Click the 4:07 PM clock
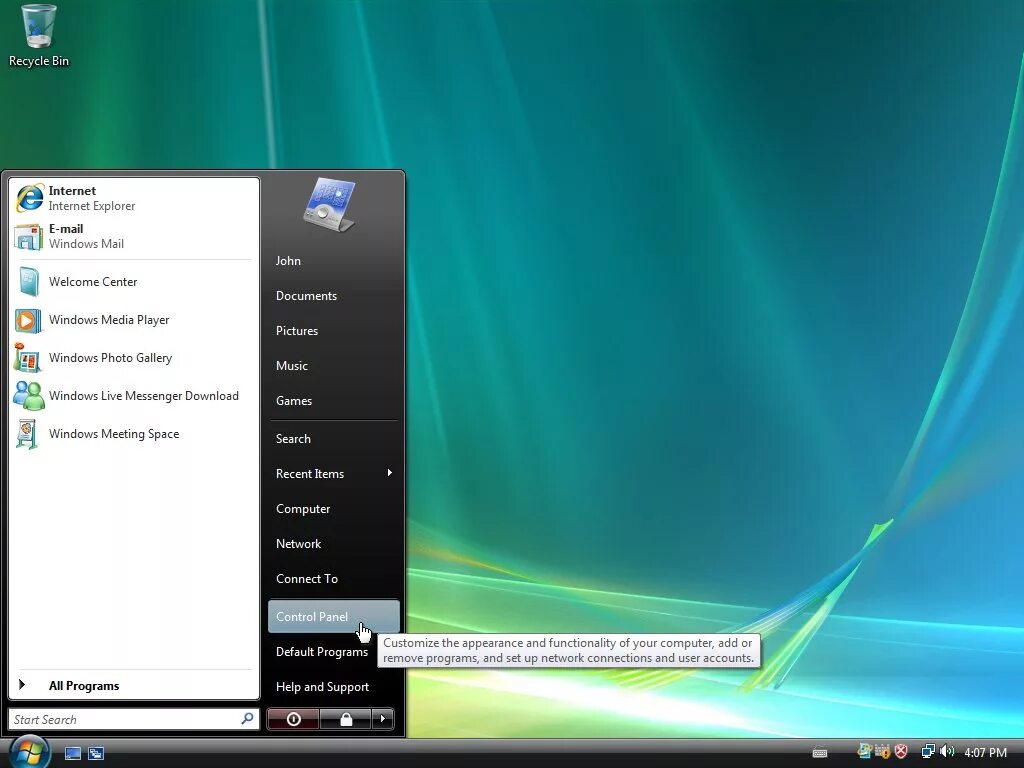This screenshot has width=1024, height=768. (985, 752)
